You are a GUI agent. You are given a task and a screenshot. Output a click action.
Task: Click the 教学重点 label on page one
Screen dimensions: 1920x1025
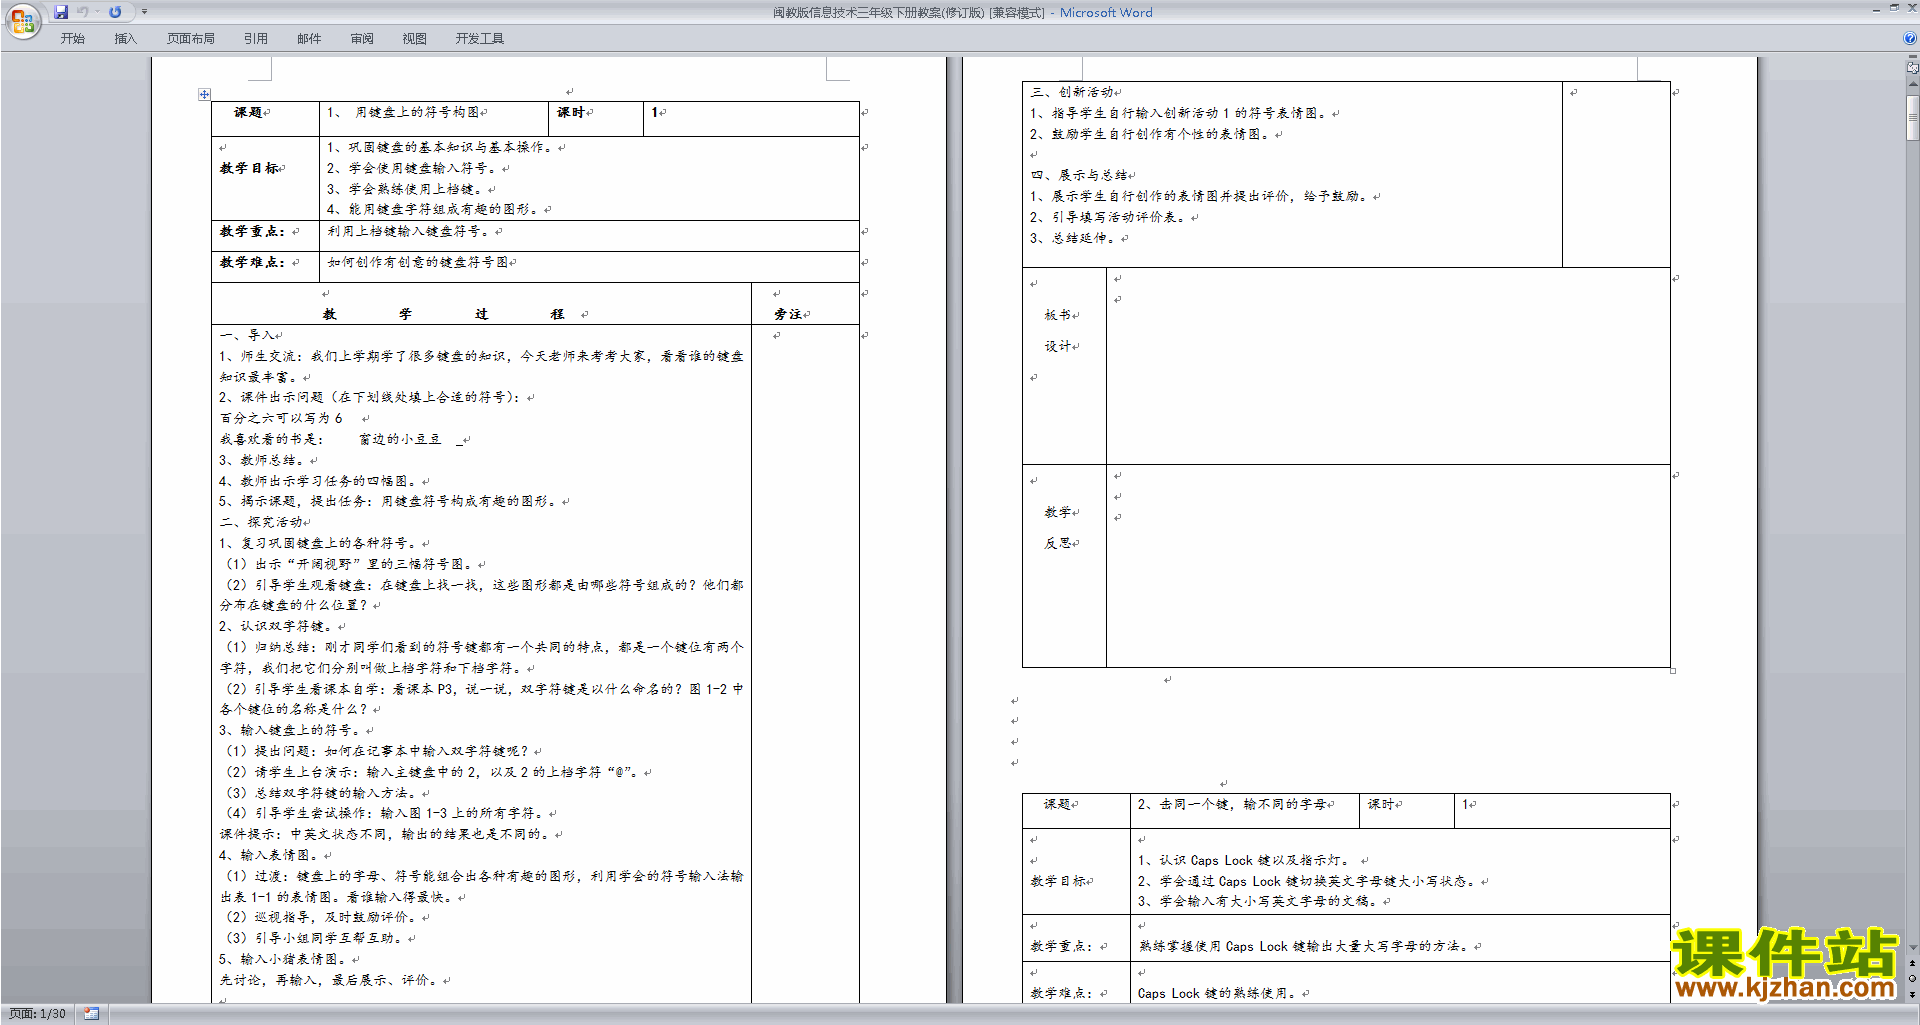tap(253, 231)
